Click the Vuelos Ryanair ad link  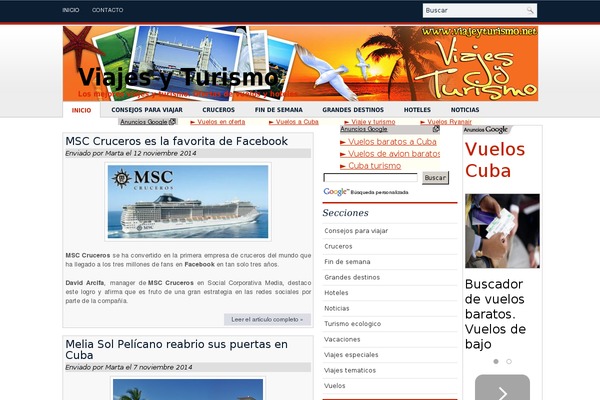click(446, 122)
